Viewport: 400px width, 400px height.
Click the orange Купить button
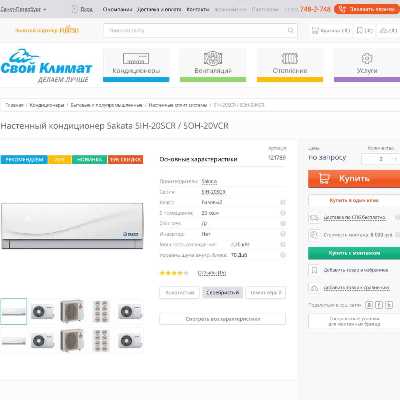click(x=354, y=179)
